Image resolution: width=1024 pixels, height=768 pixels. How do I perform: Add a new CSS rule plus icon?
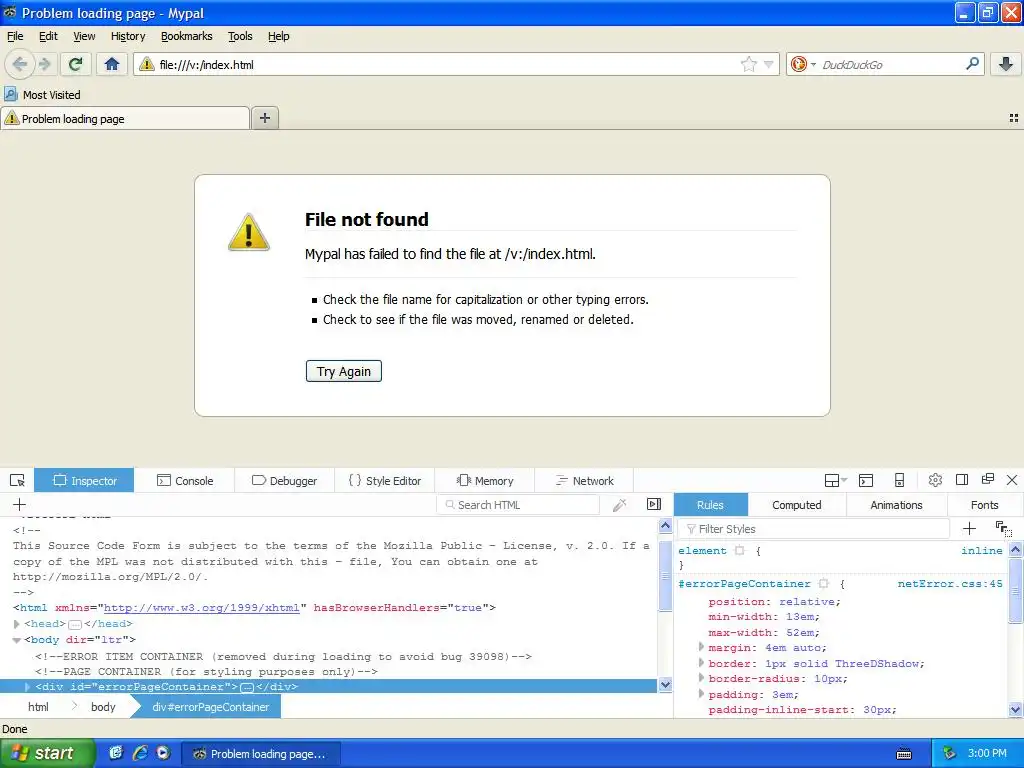(969, 528)
